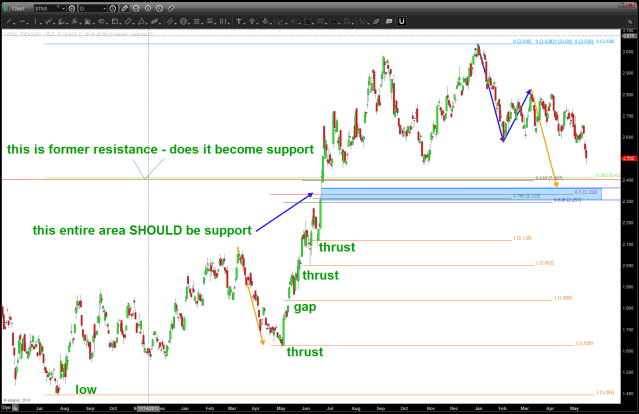This screenshot has height=414, width=639.
Task: Click the up arrow marker tool
Action: click(252, 21)
